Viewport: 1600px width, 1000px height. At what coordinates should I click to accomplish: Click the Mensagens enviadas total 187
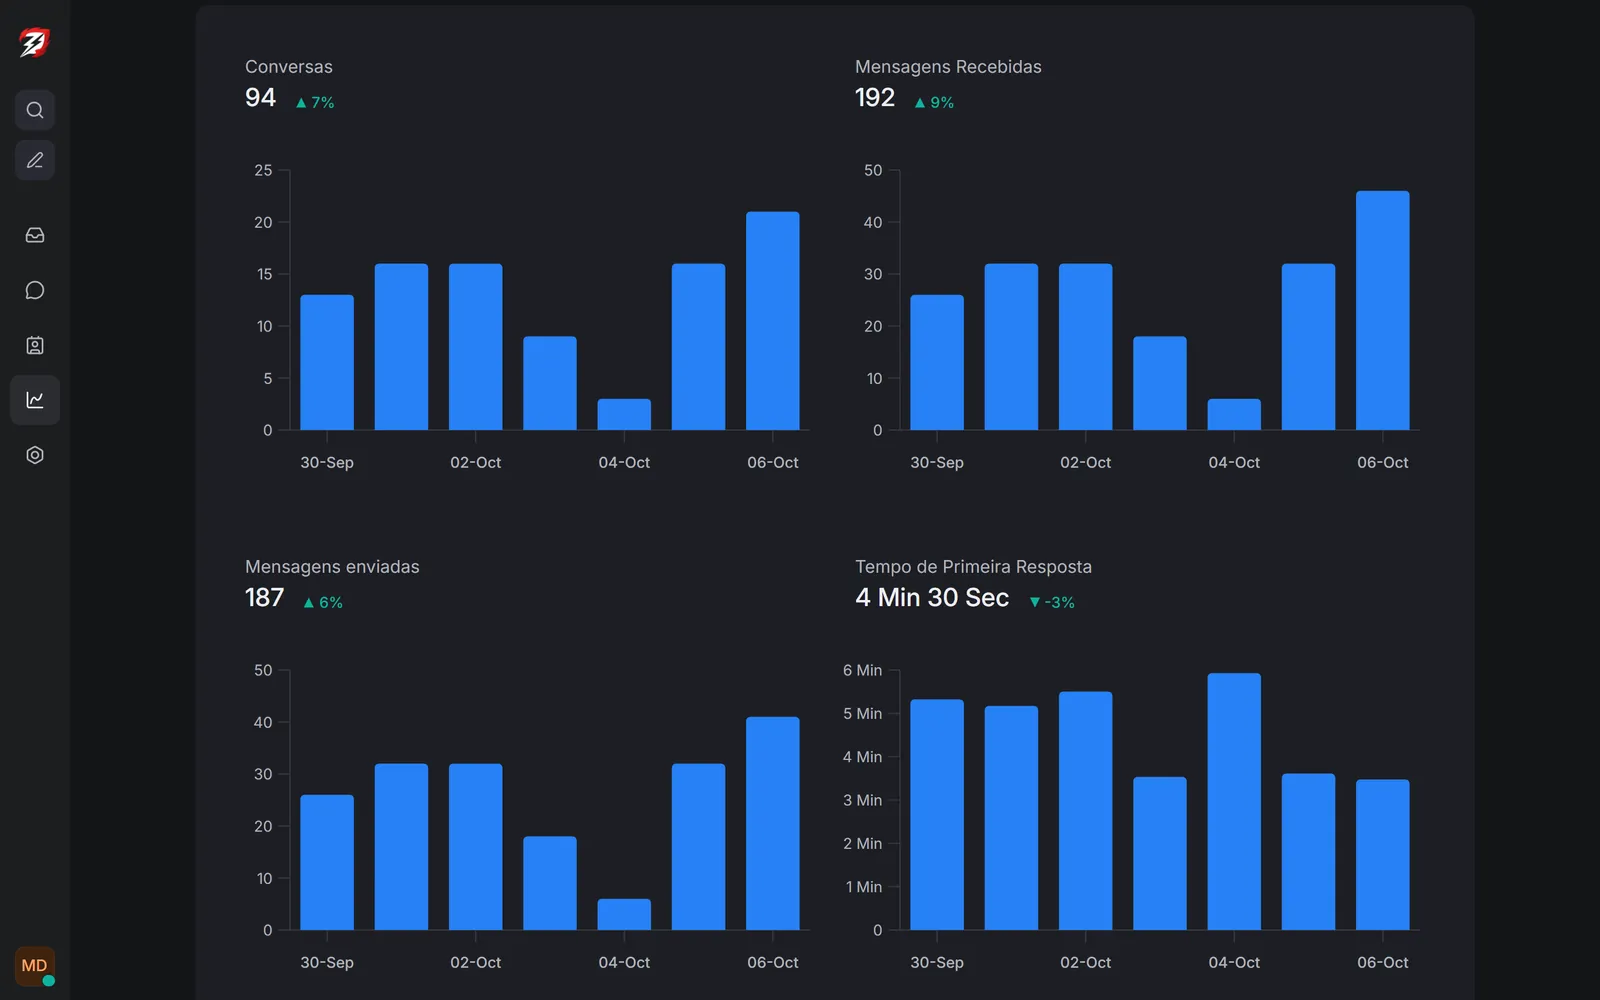[x=265, y=597]
